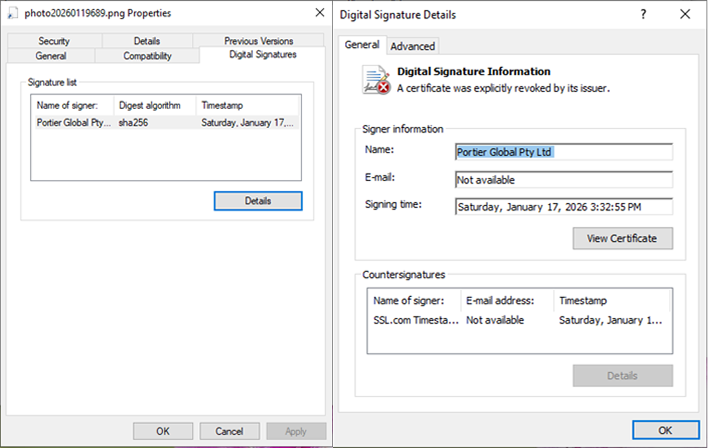This screenshot has height=448, width=708.
Task: Close the Digital Signature Details dialog
Action: (683, 14)
